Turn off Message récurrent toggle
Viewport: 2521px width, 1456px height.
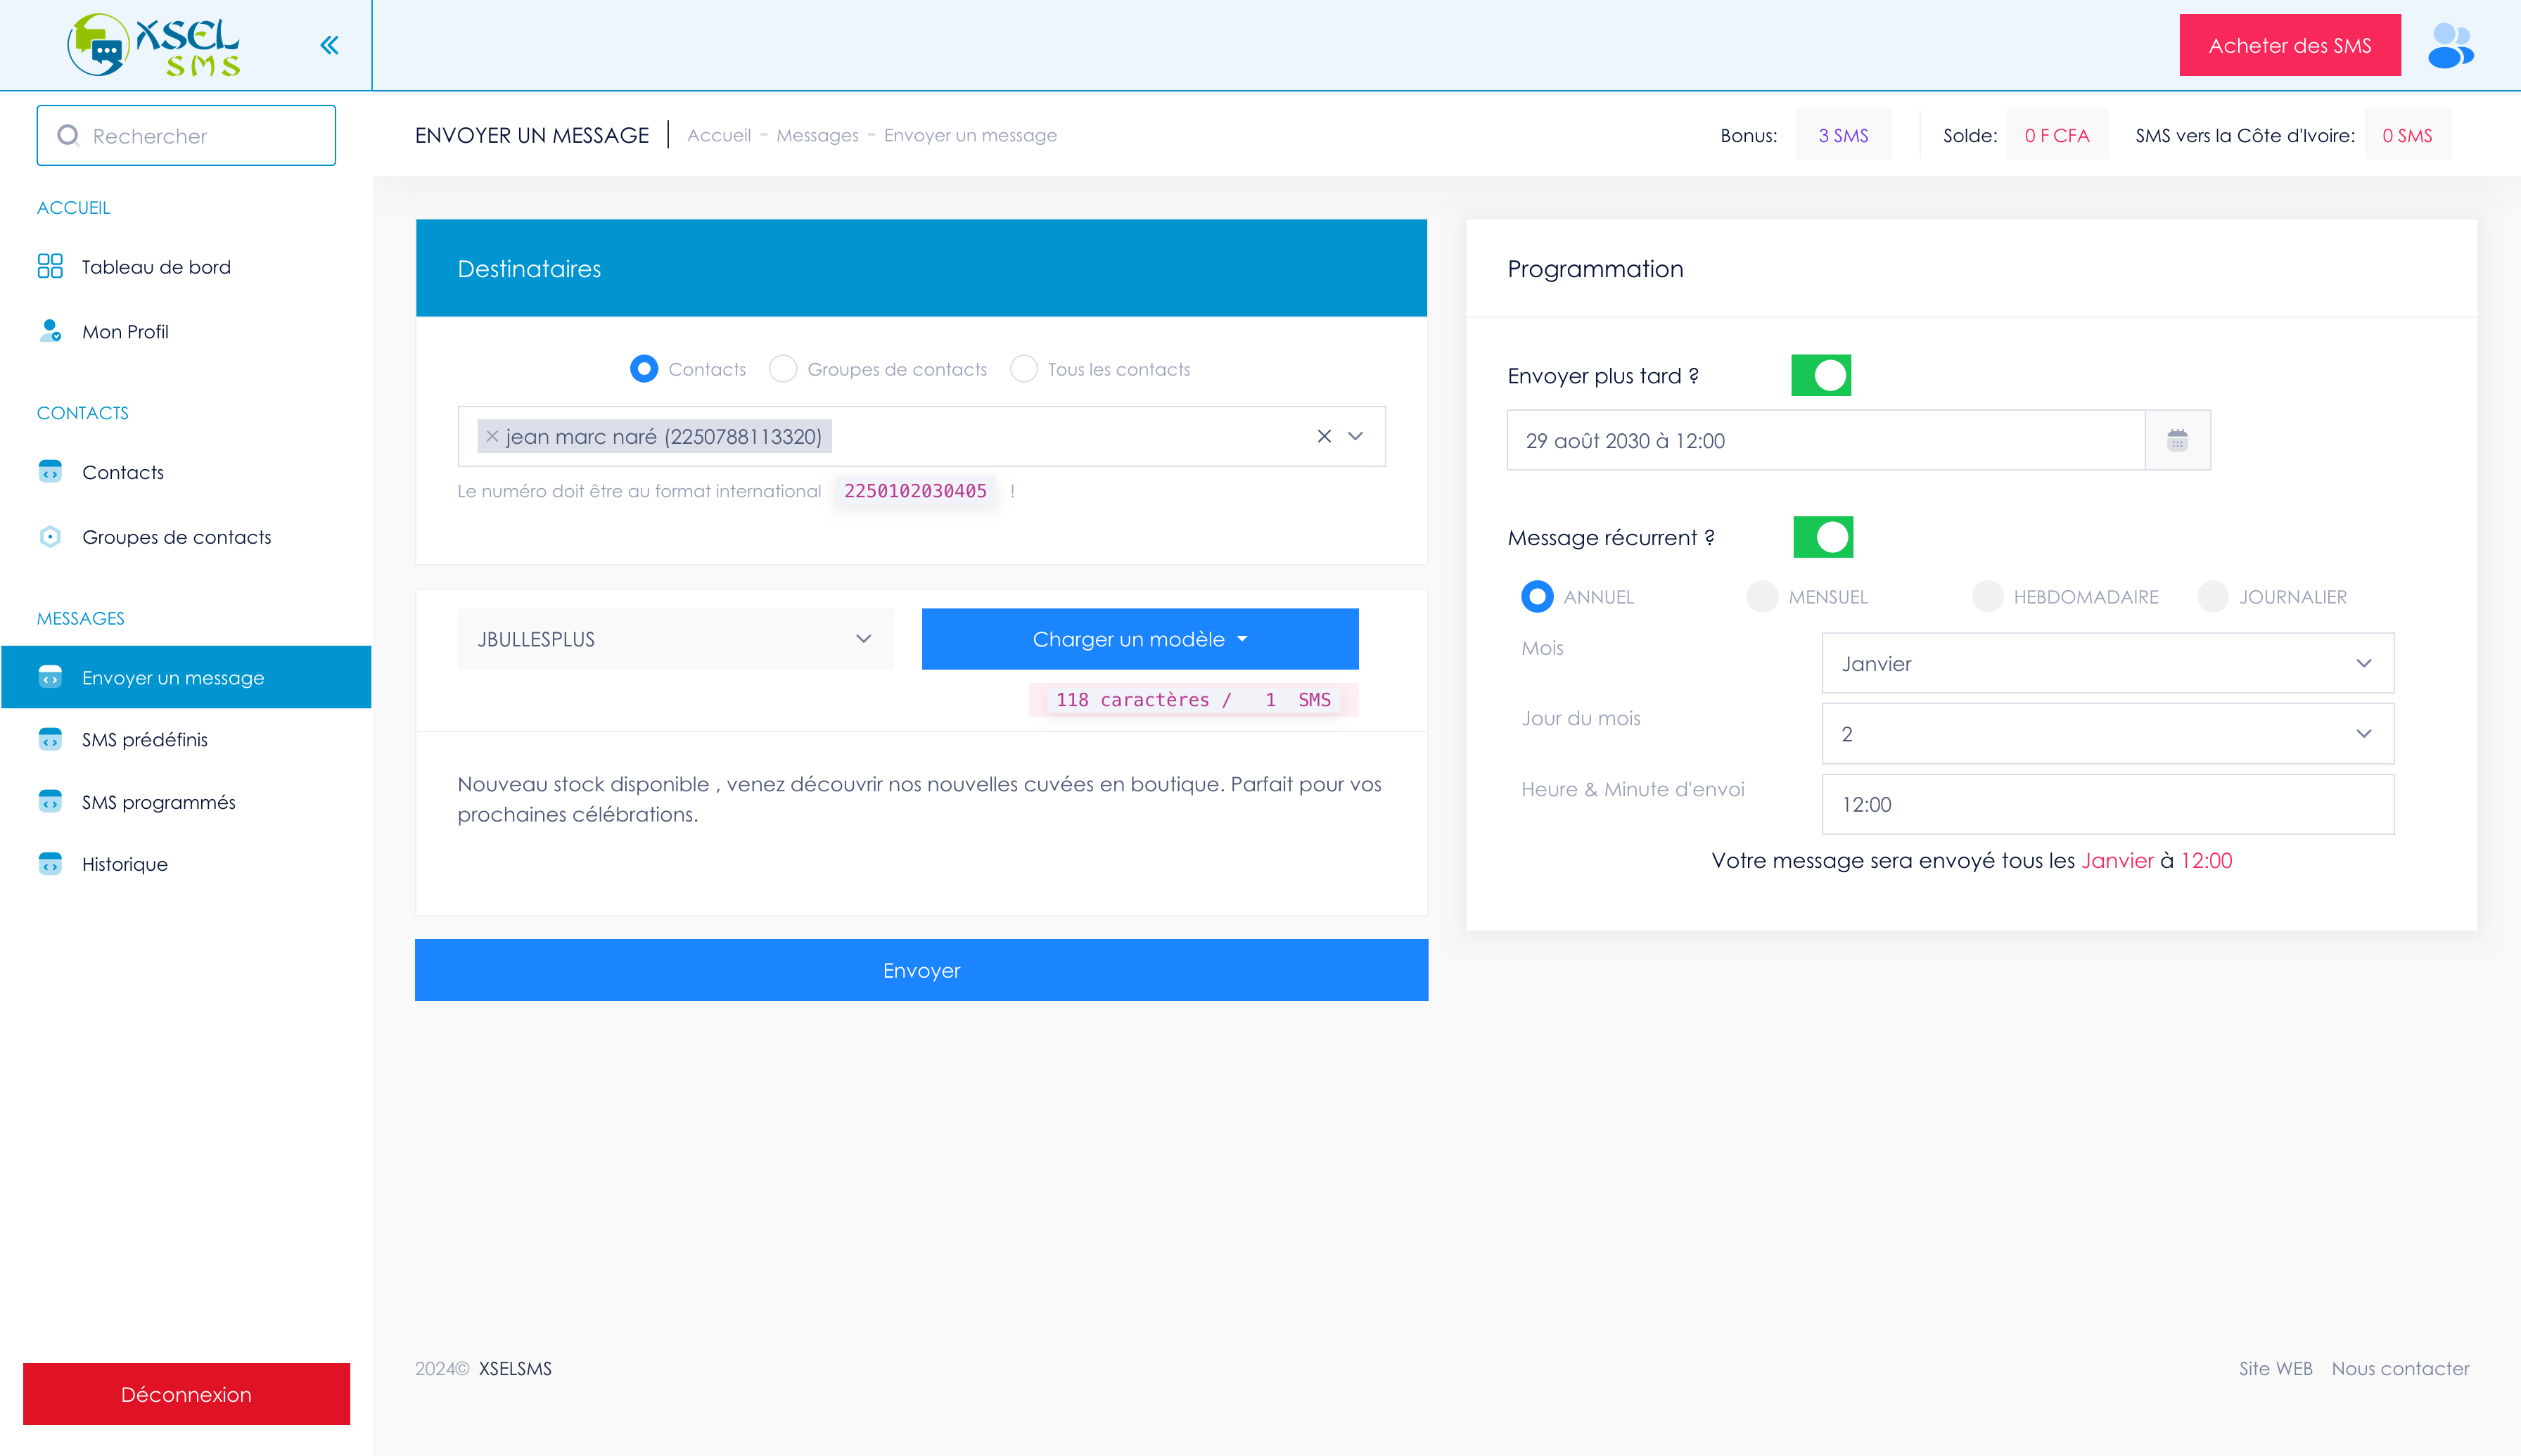(1823, 537)
